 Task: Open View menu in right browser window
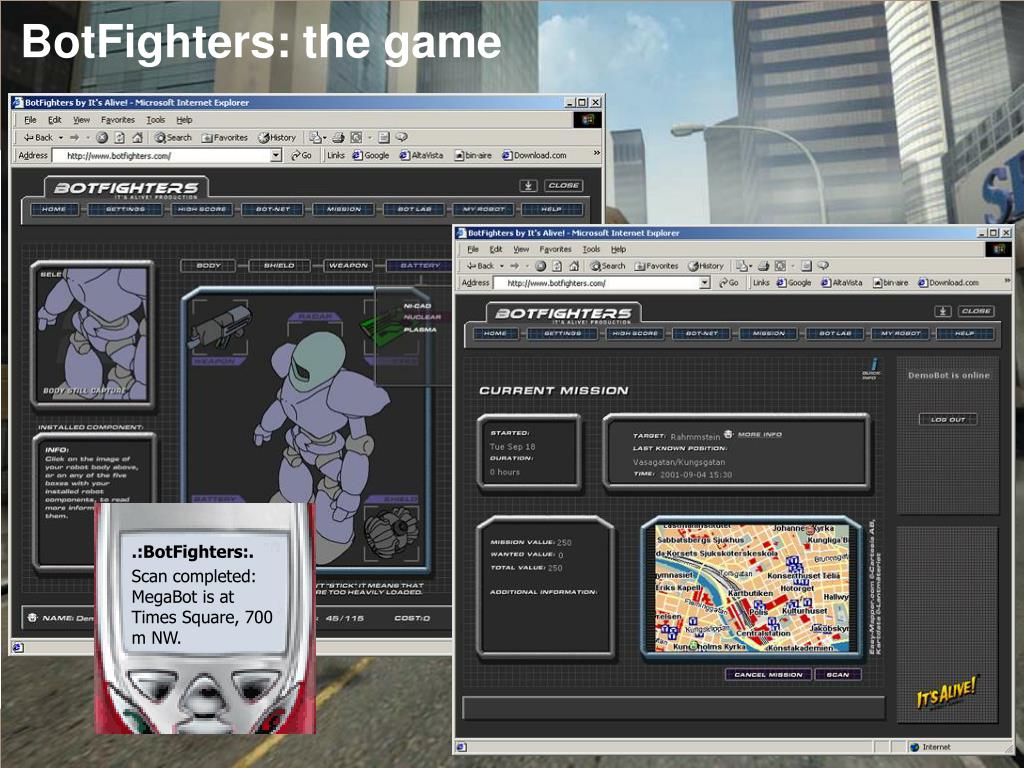pyautogui.click(x=520, y=249)
